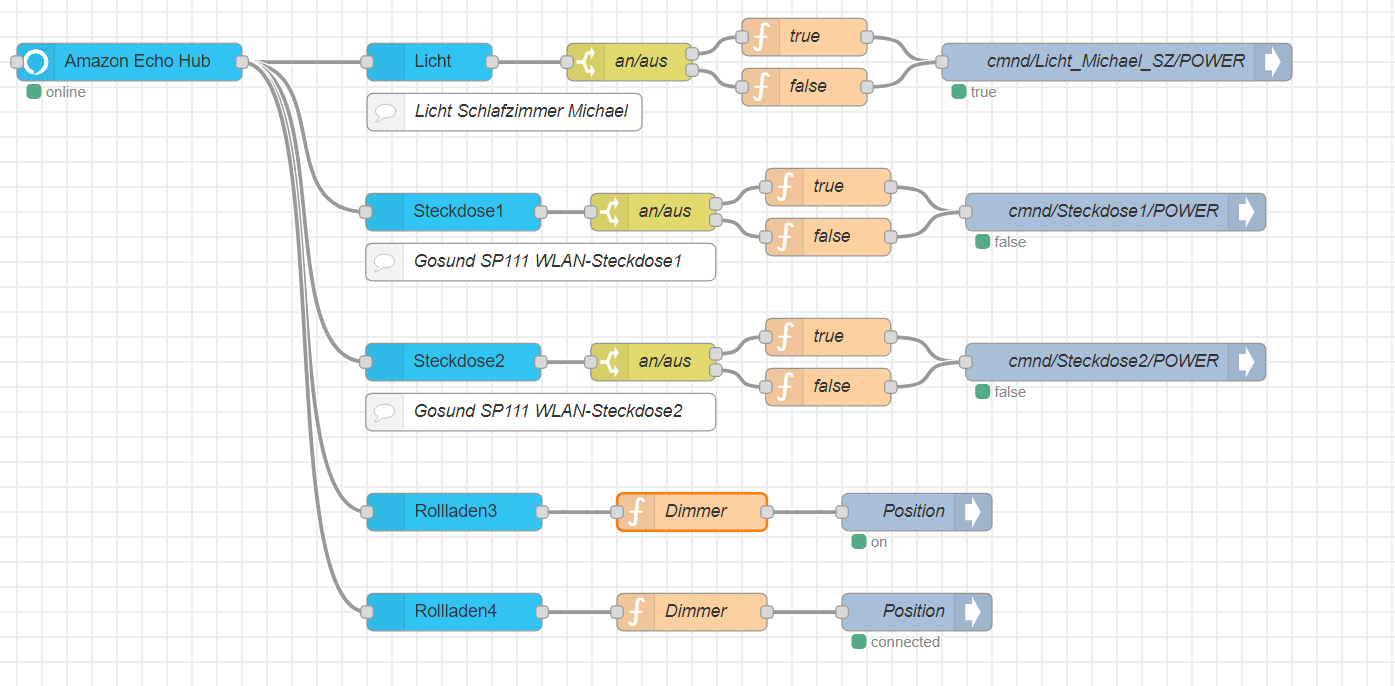This screenshot has height=686, width=1395.
Task: Click true status under cmnd/Licht_Michael_SZ/POWER
Action: (974, 92)
